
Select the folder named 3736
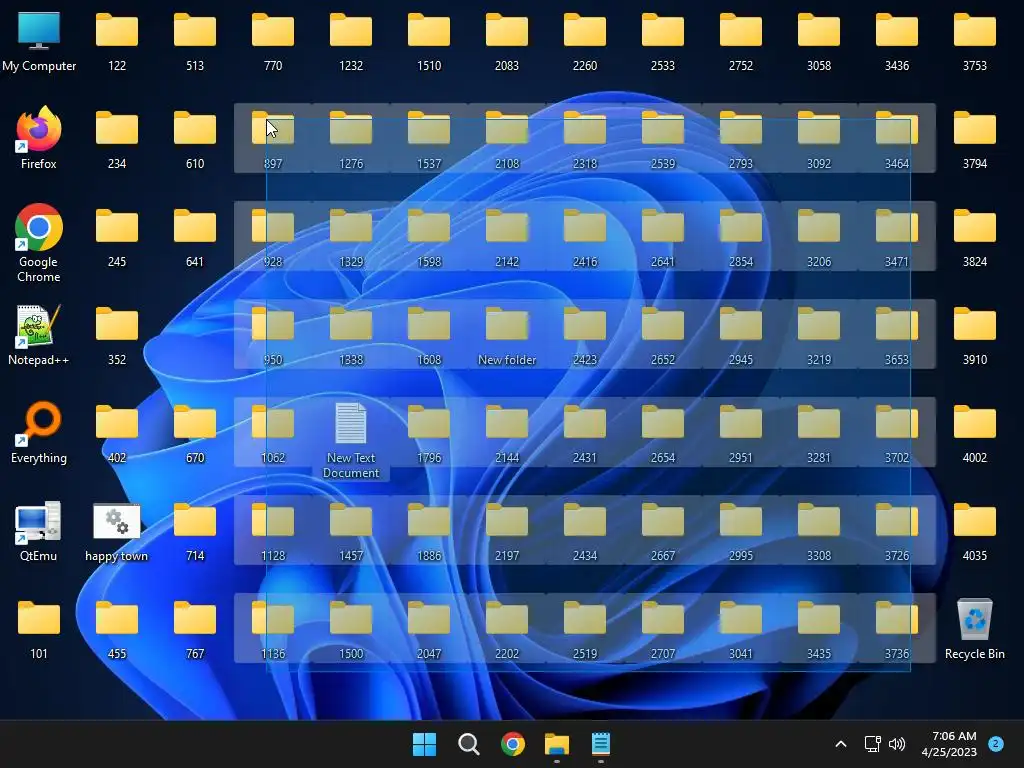897,628
